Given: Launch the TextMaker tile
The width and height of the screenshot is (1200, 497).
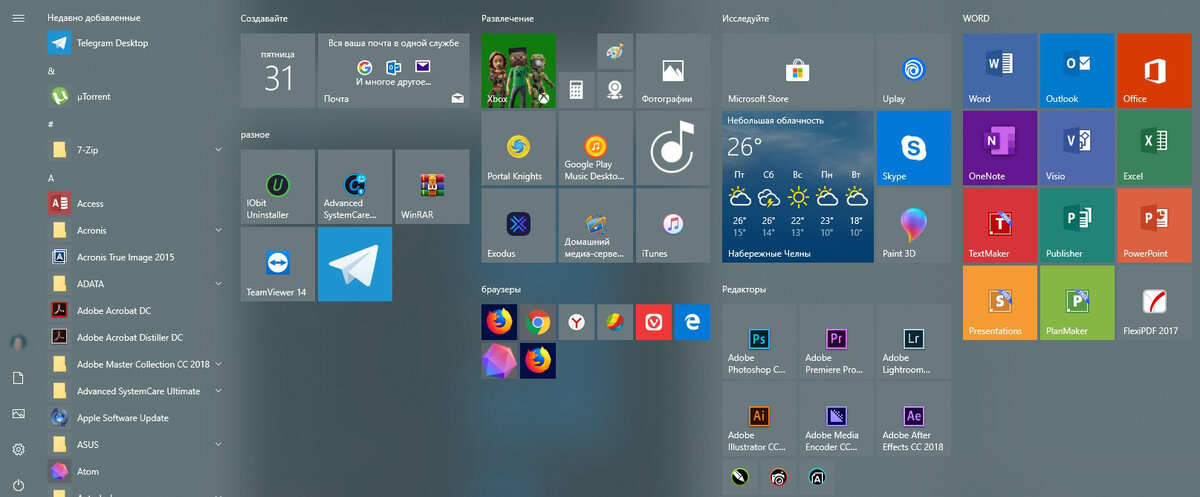Looking at the screenshot, I should [1000, 225].
